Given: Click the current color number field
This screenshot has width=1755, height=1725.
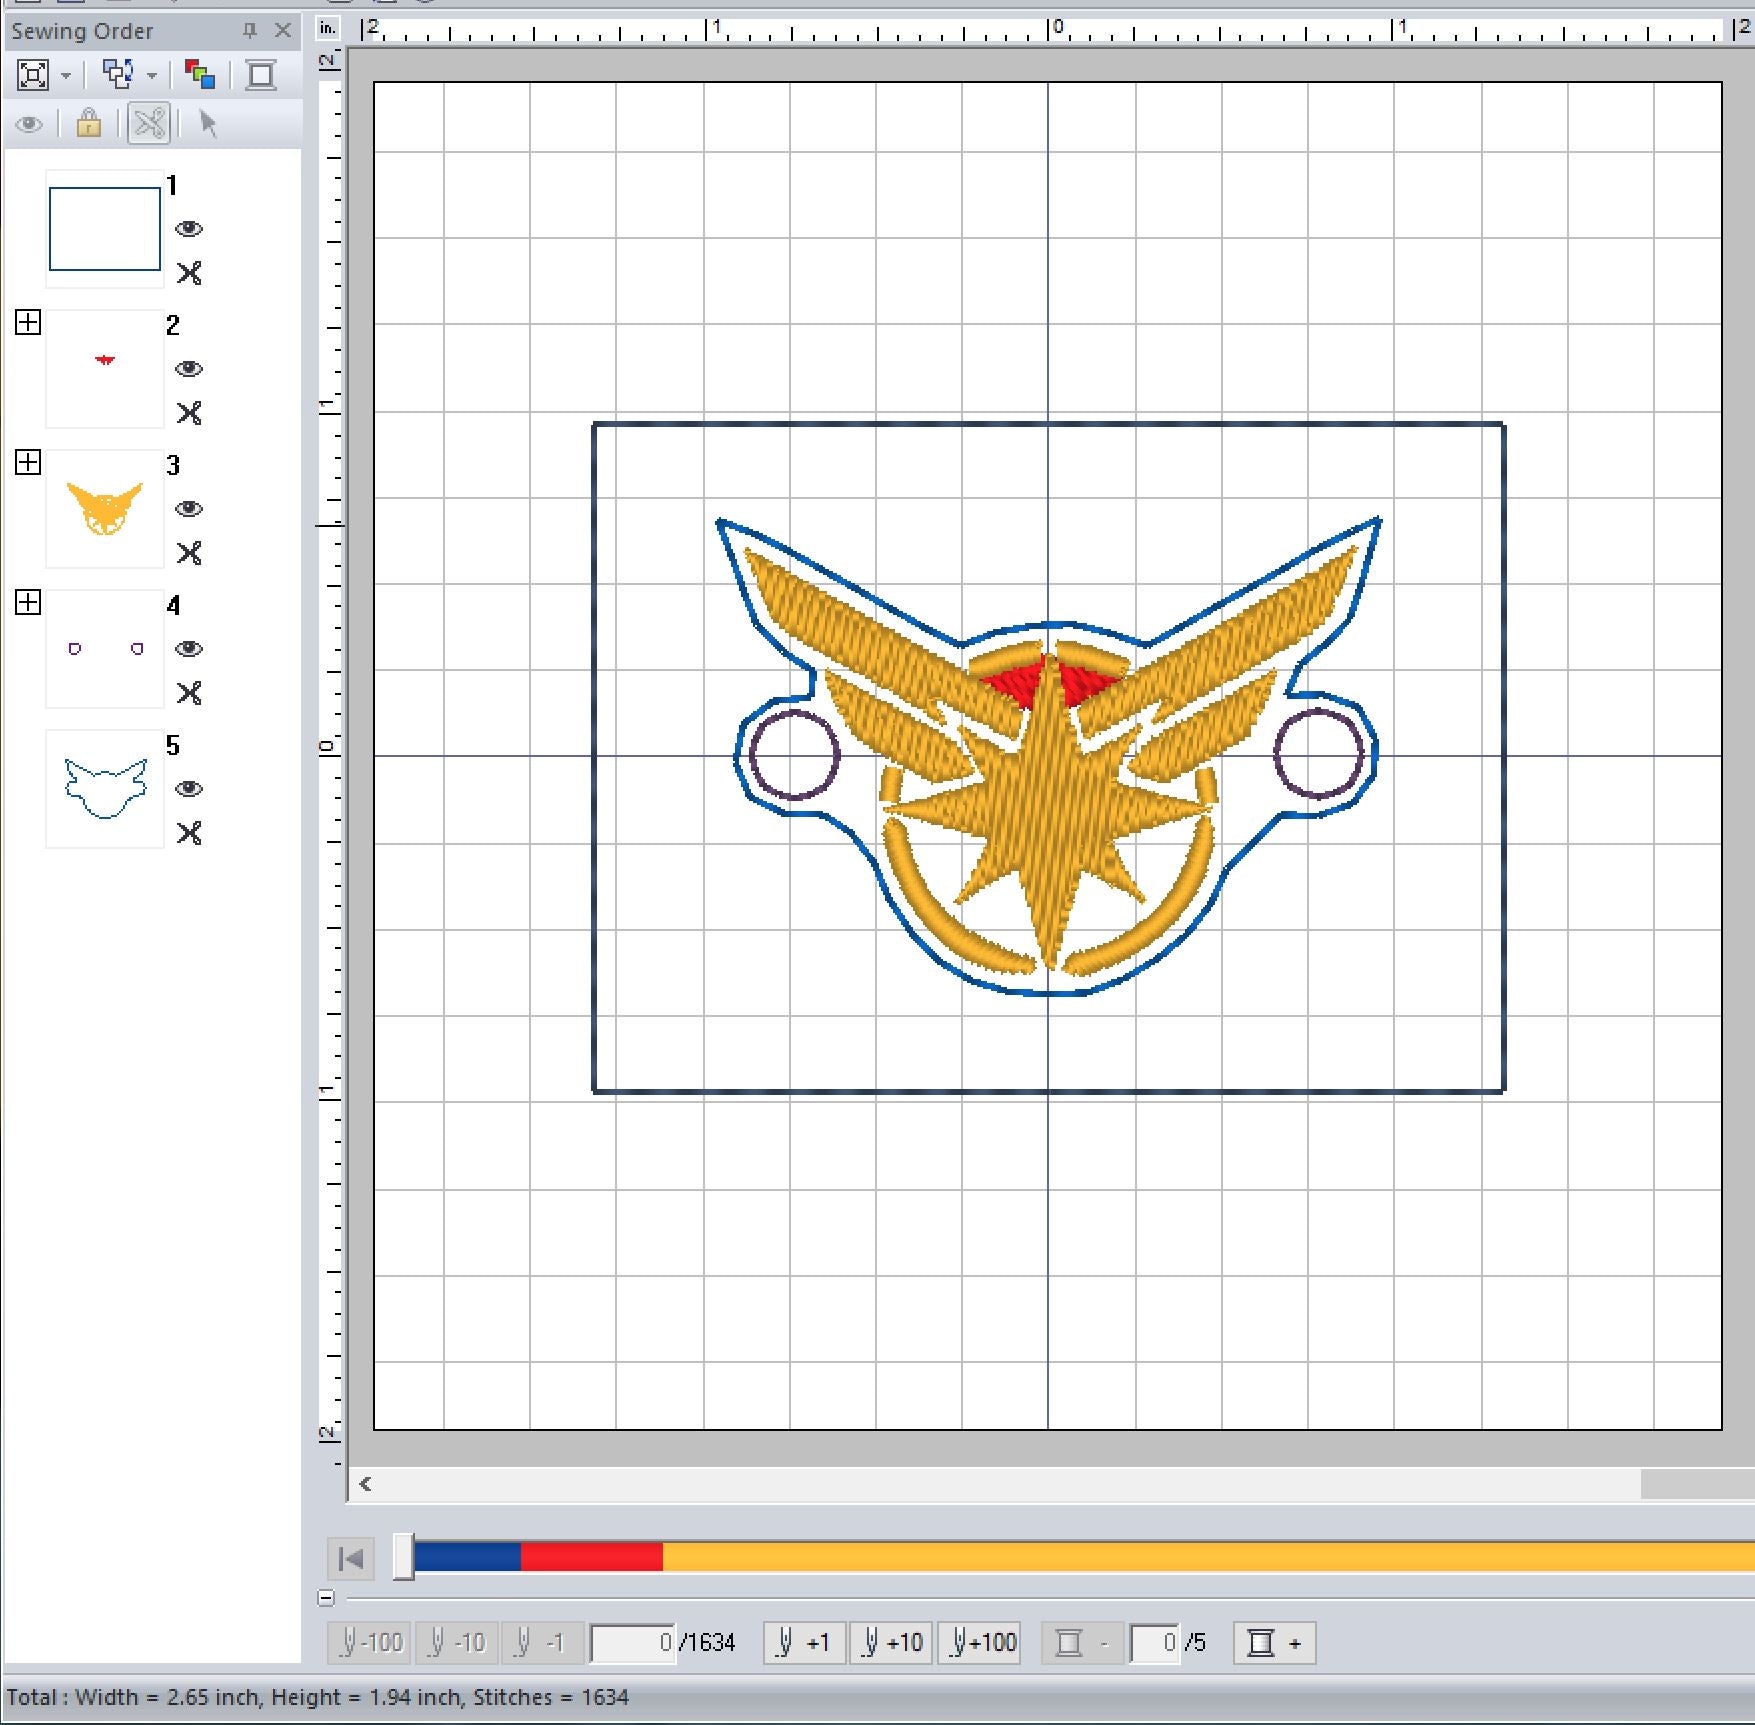Looking at the screenshot, I should point(1155,1643).
